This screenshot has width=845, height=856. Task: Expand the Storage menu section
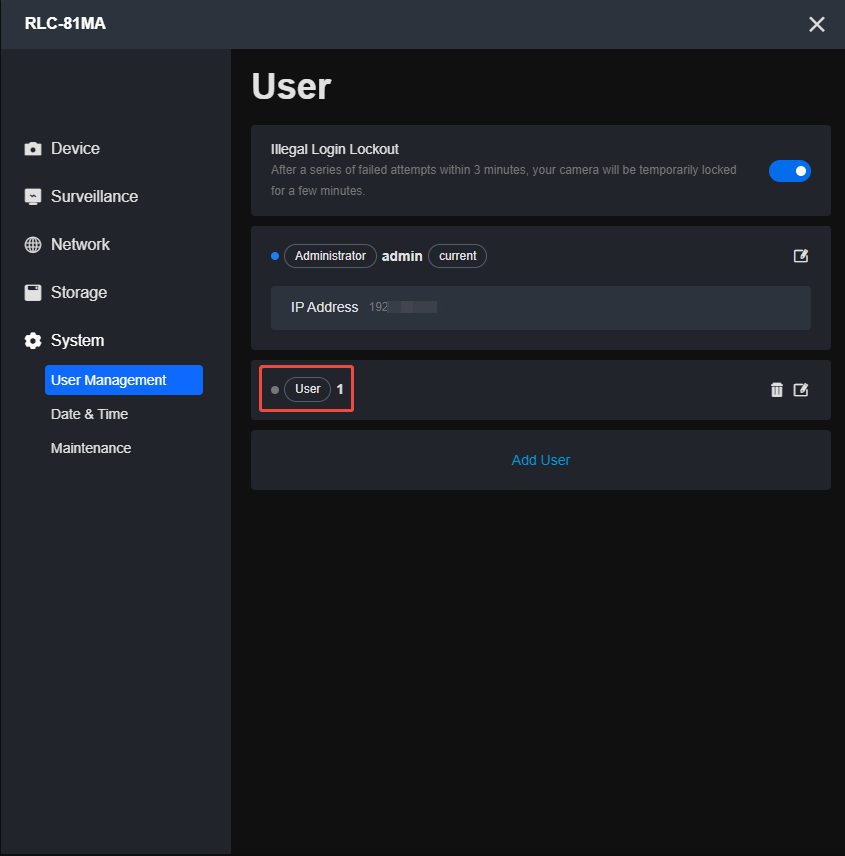click(x=78, y=293)
